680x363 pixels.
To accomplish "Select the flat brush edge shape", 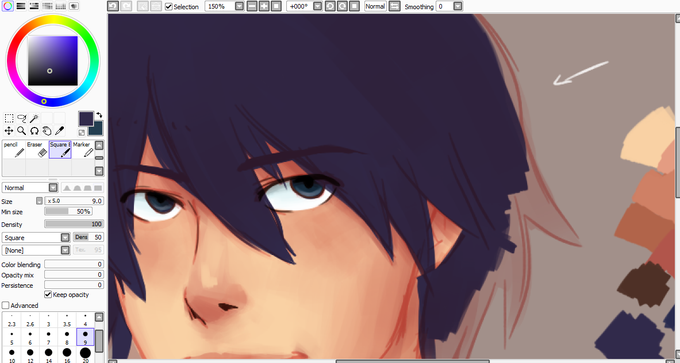I will [x=98, y=188].
